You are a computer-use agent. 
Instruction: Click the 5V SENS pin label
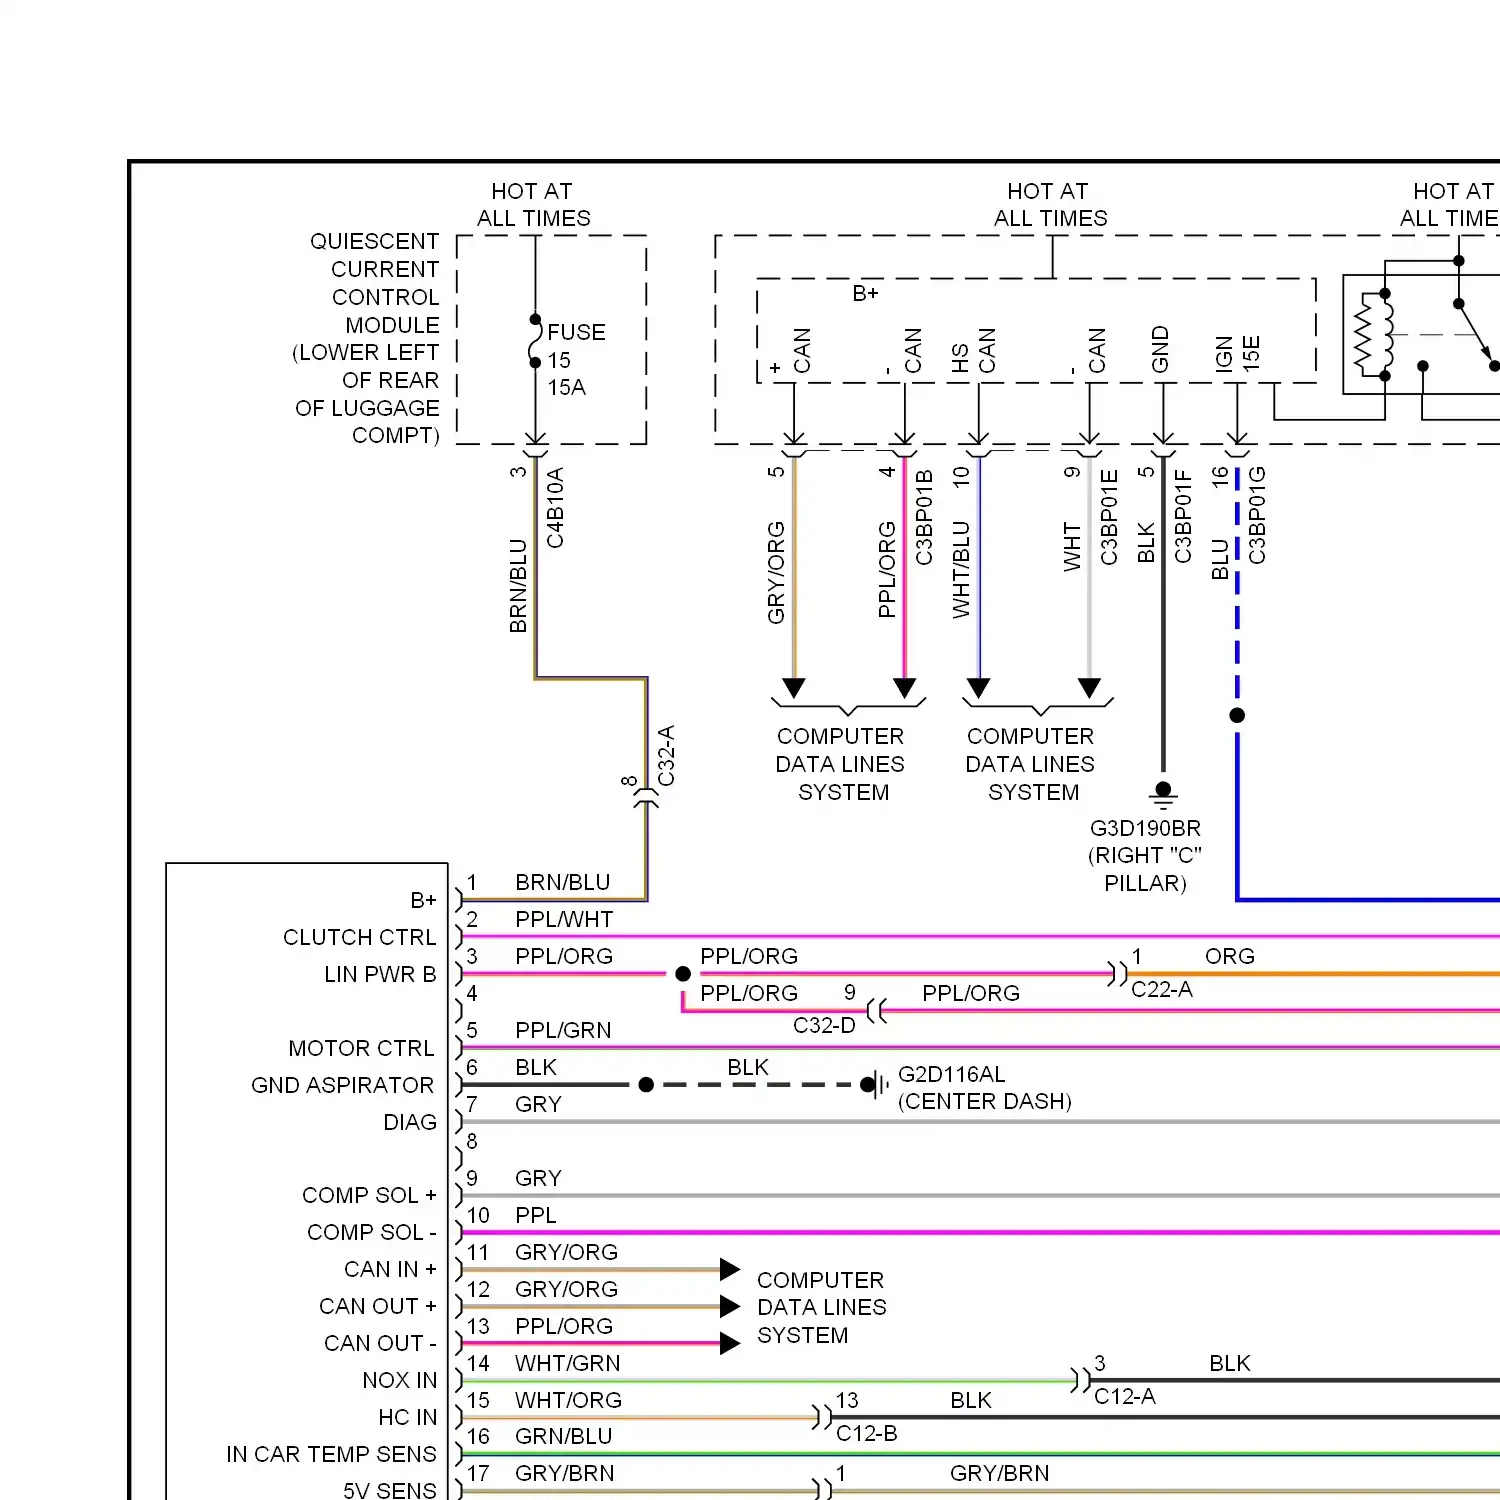coord(390,1490)
